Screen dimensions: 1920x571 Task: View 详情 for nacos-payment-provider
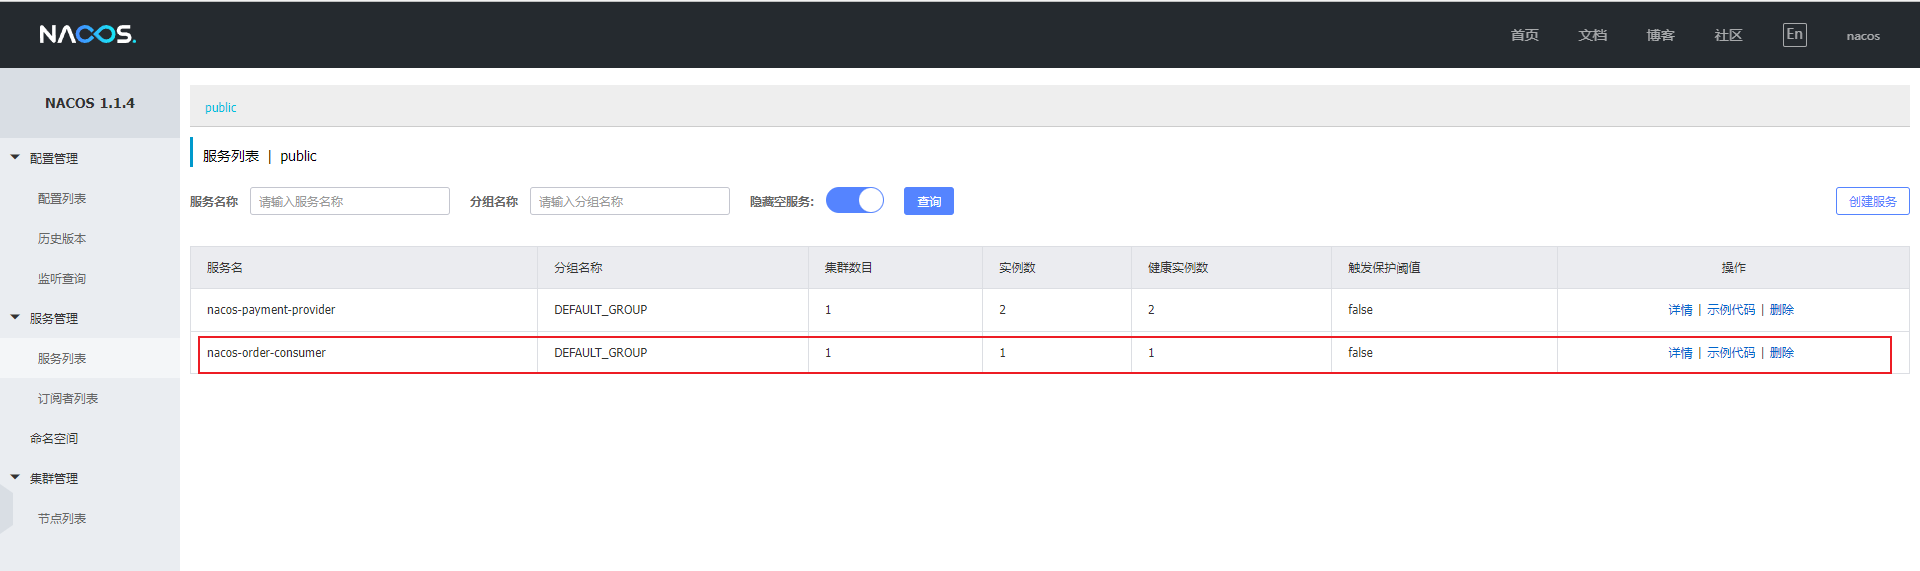[1680, 310]
